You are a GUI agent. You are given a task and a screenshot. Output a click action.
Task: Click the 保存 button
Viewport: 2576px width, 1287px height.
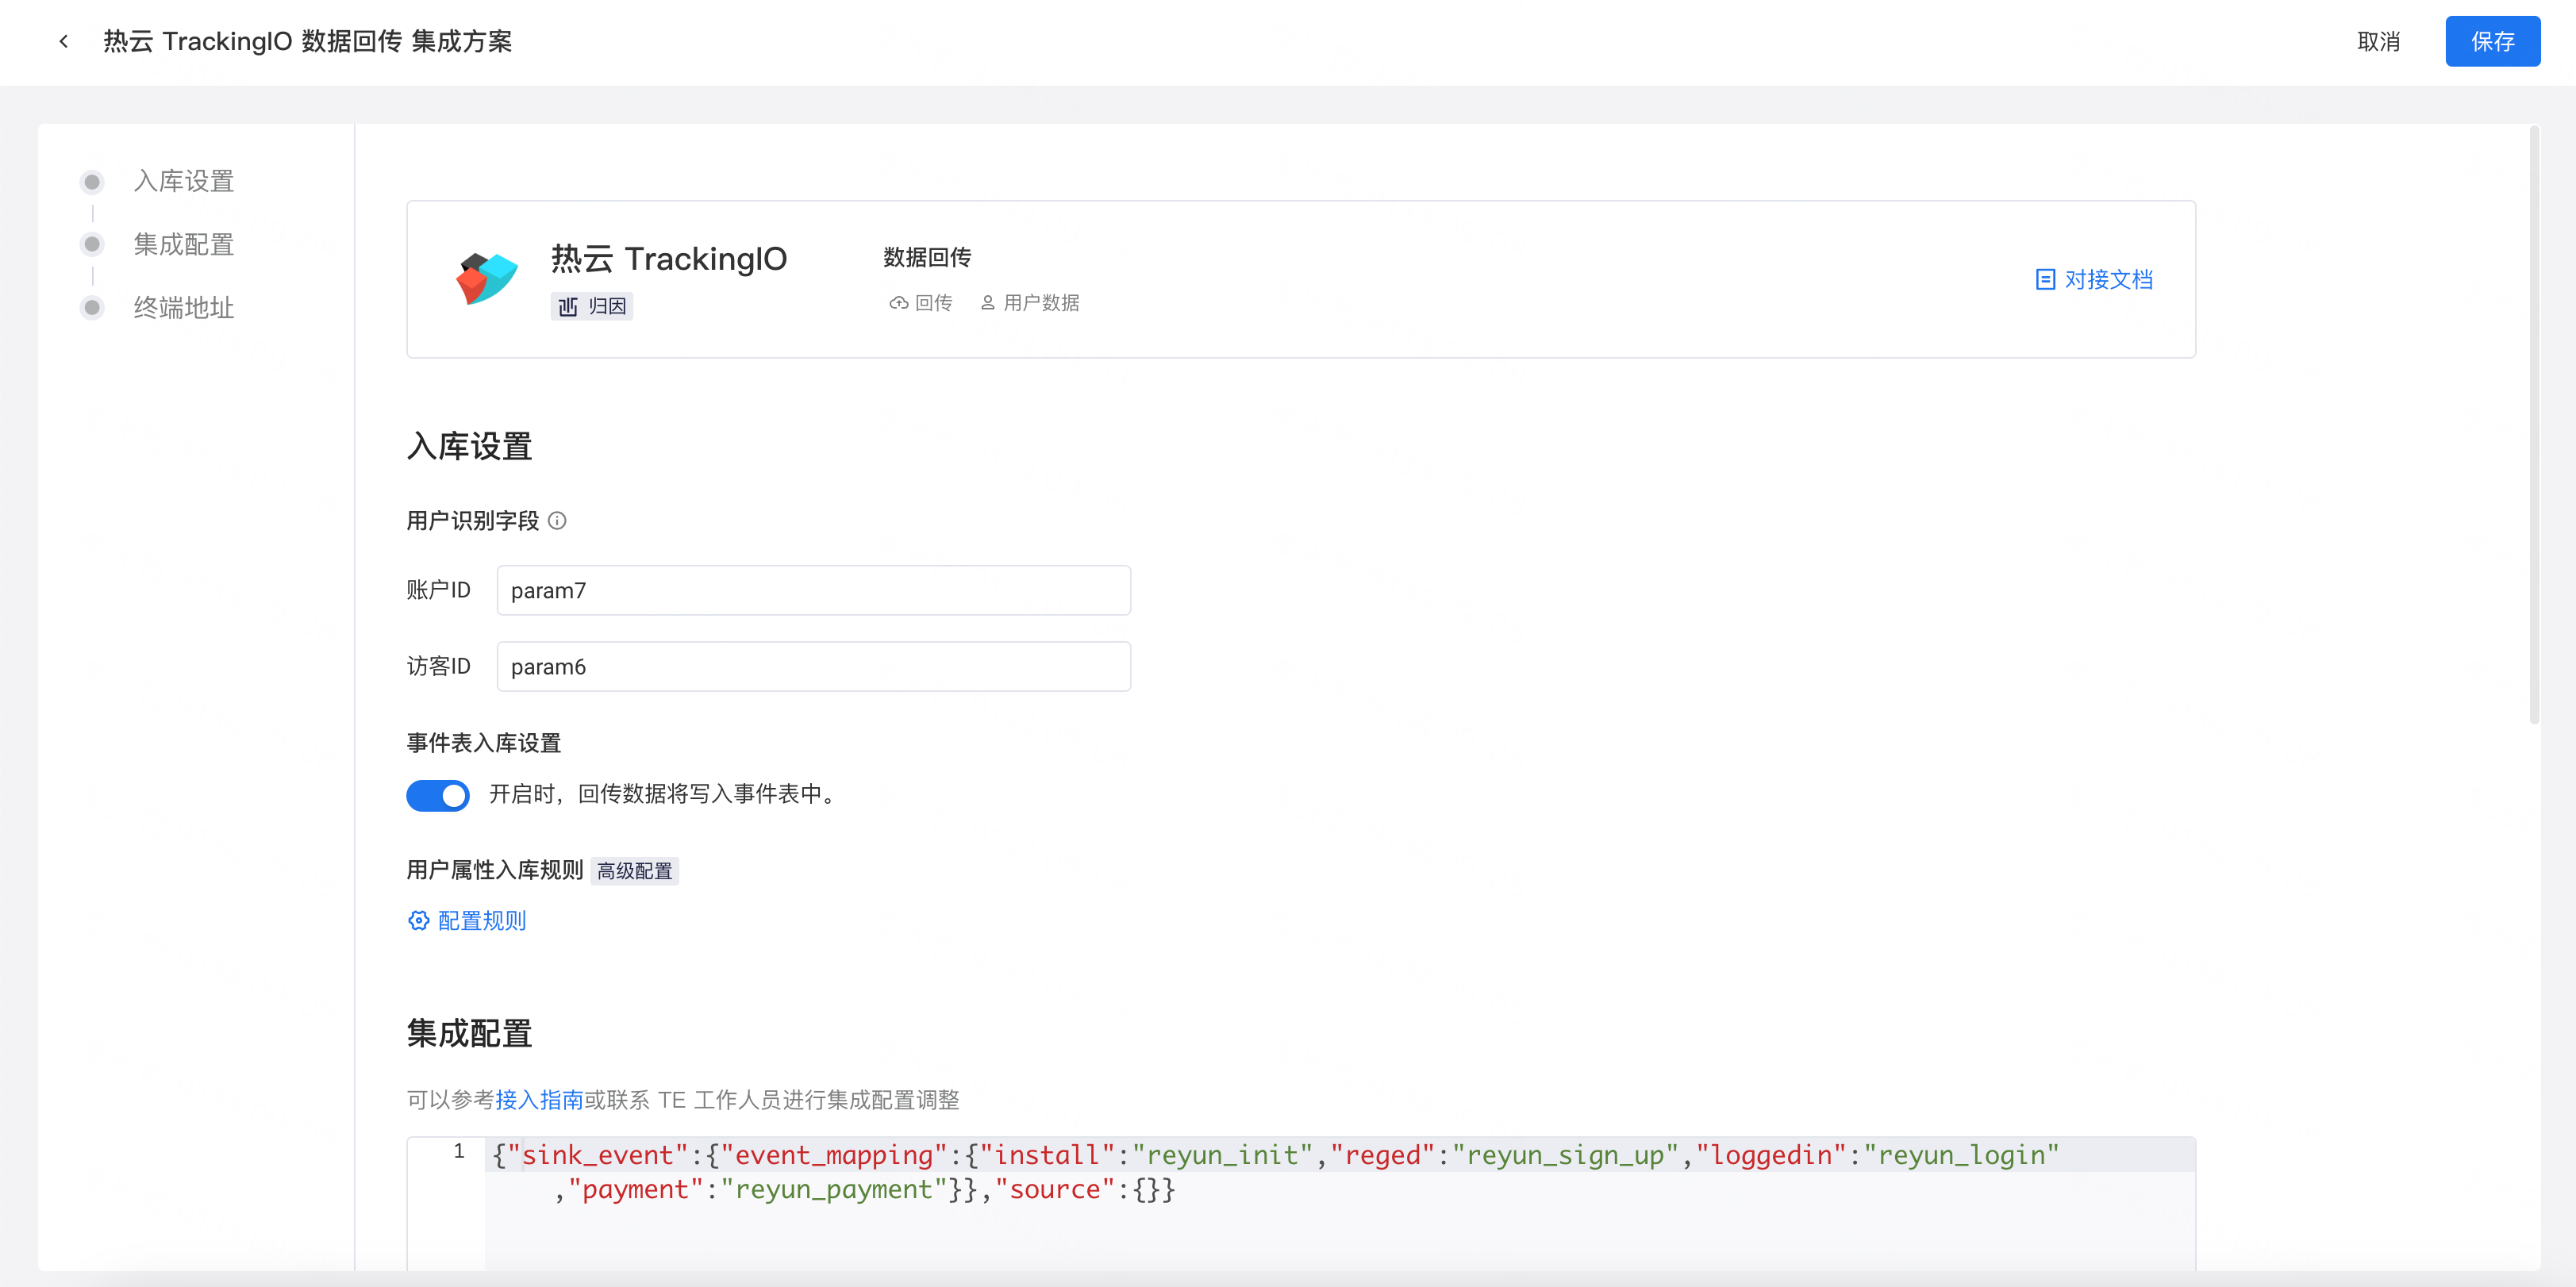[x=2492, y=41]
